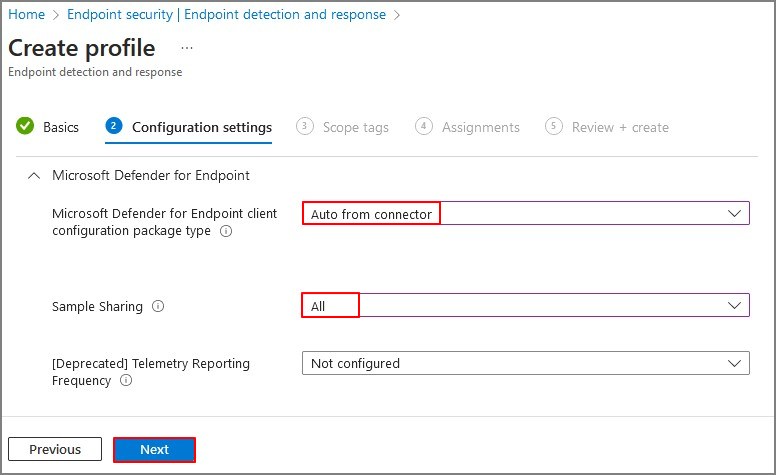Click the blue step 2 circle icon
The image size is (776, 475).
[114, 126]
